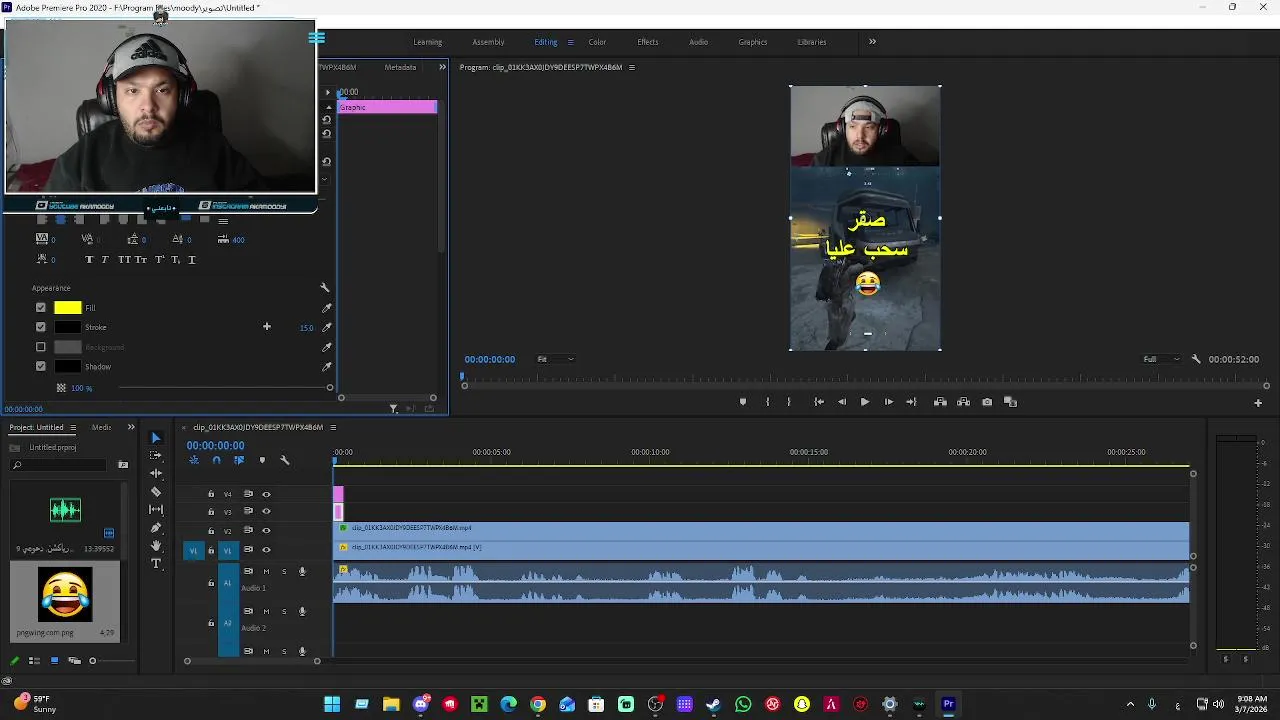Image resolution: width=1280 pixels, height=720 pixels.
Task: Hide track V4 with eye icon
Action: point(266,494)
